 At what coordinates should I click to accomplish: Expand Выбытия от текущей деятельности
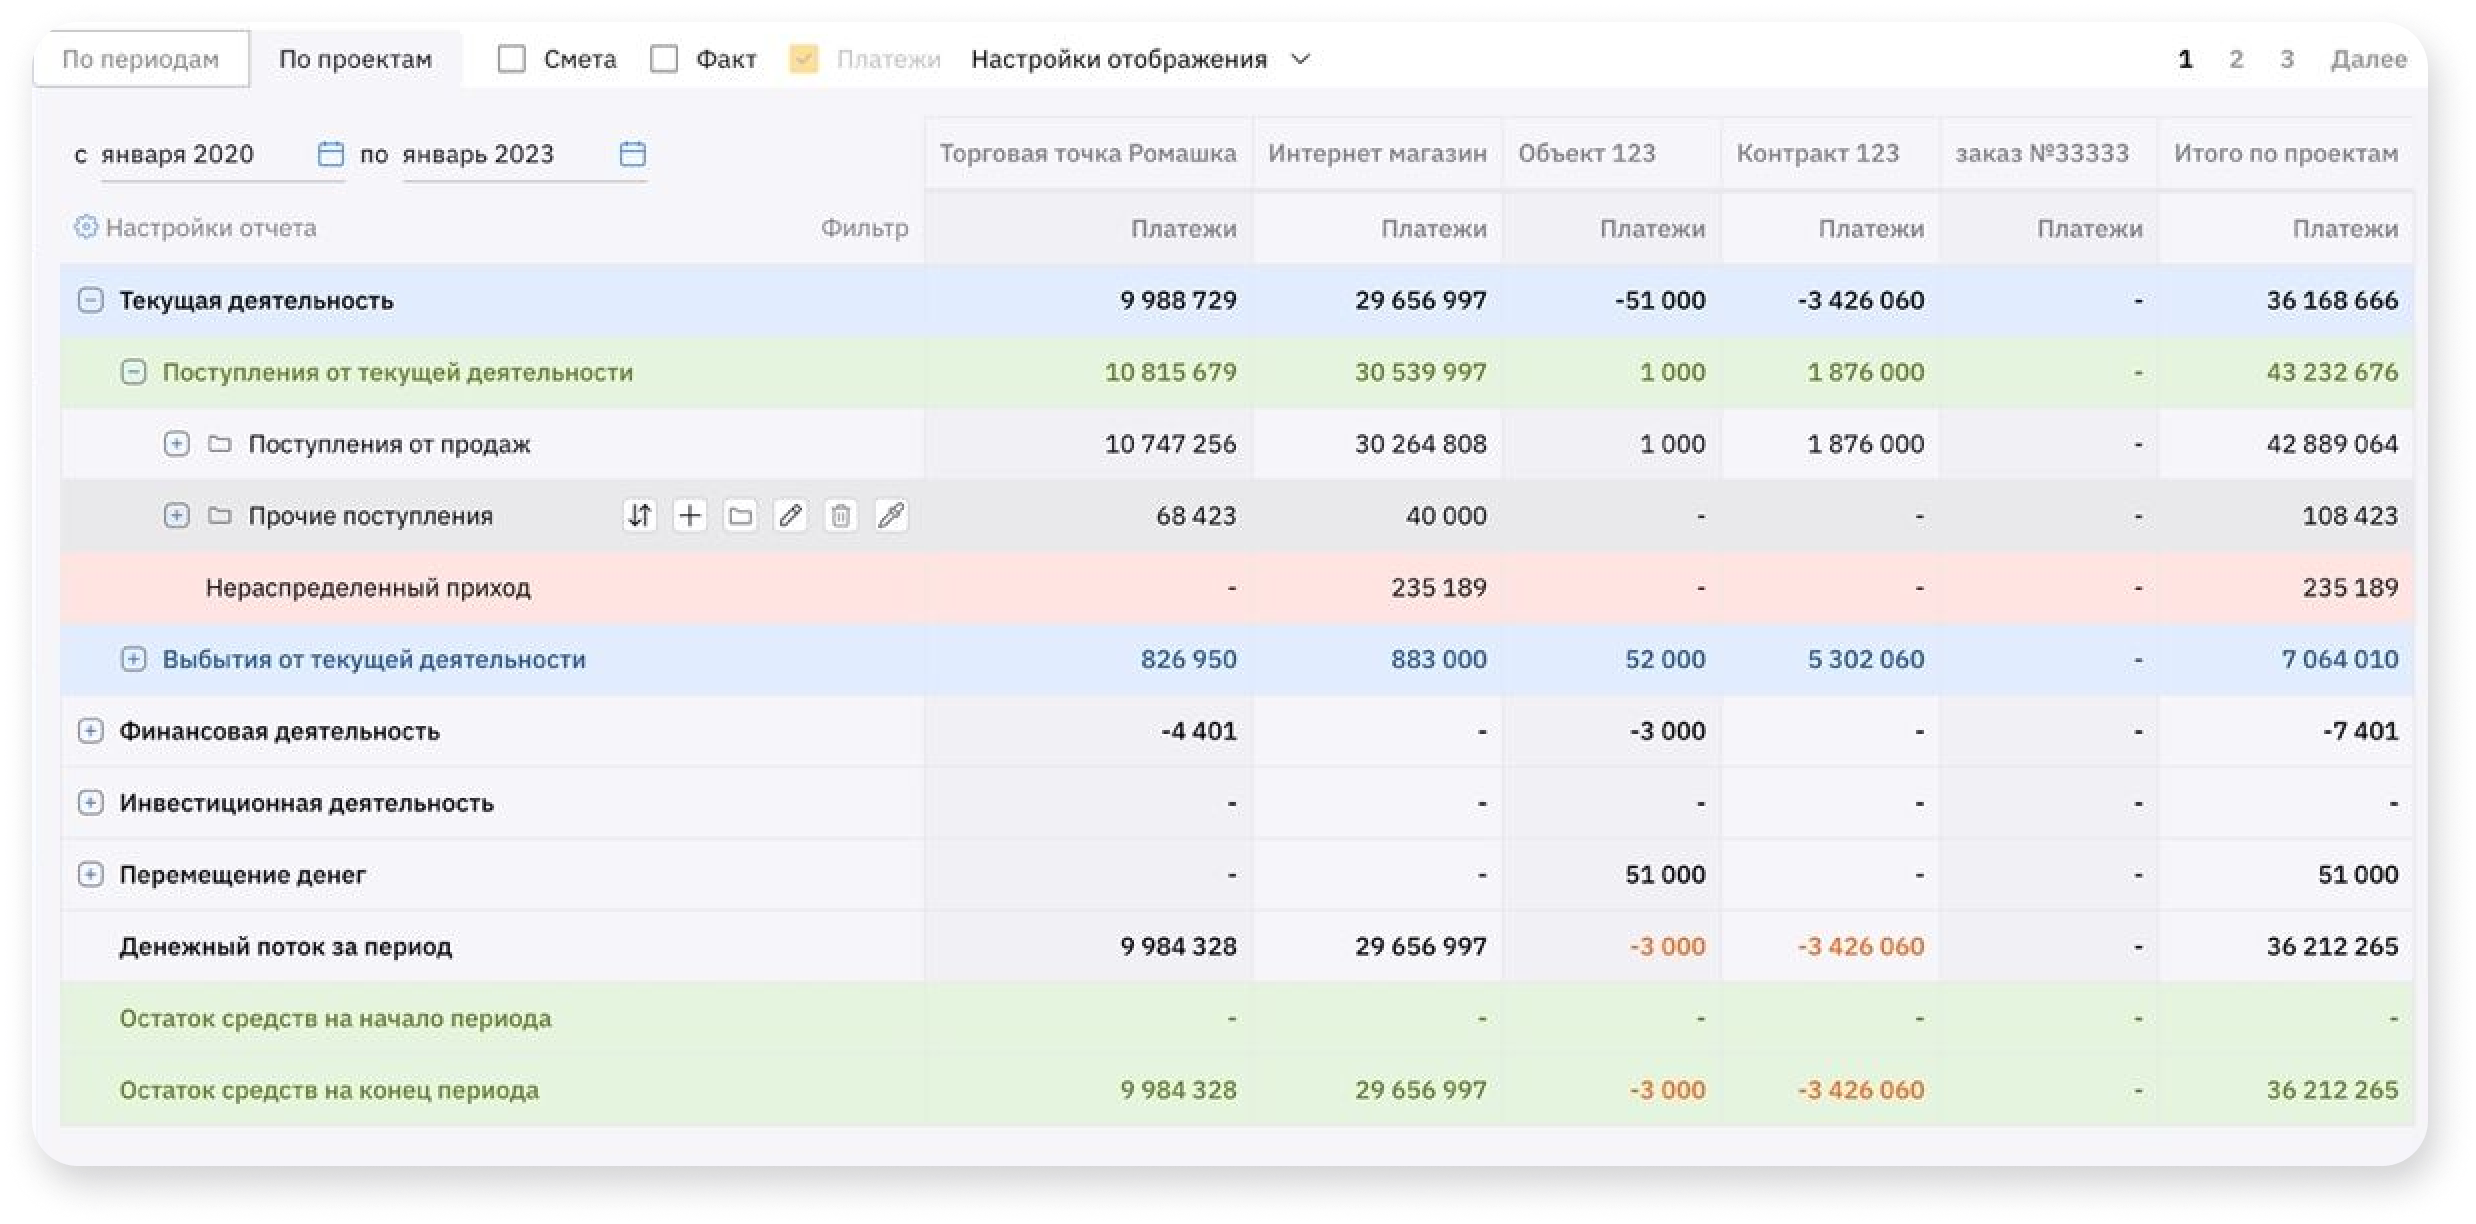click(x=133, y=659)
